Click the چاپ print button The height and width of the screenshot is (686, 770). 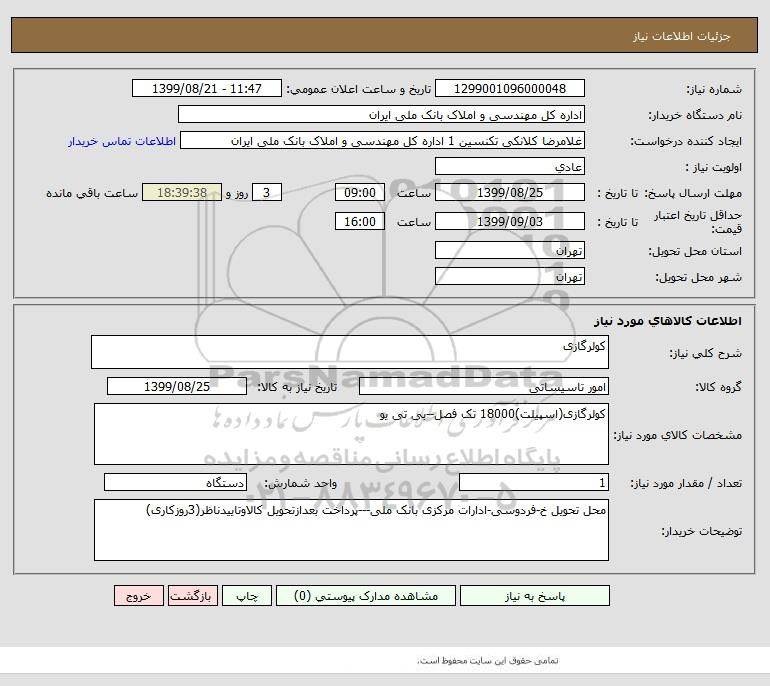[247, 596]
